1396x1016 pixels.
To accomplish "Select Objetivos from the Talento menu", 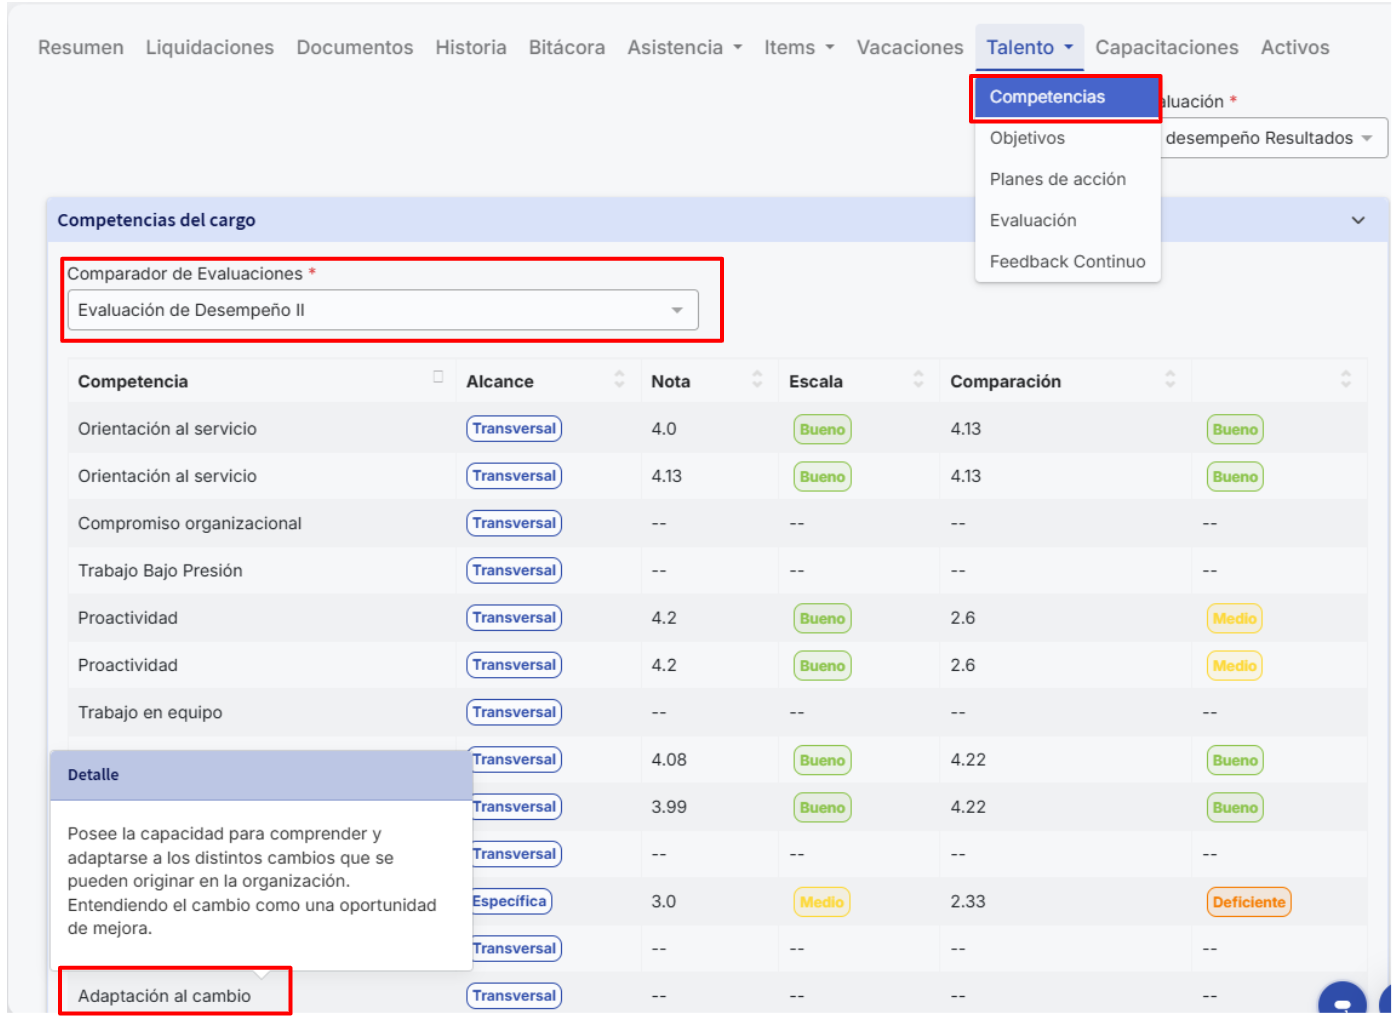I will pyautogui.click(x=1027, y=138).
